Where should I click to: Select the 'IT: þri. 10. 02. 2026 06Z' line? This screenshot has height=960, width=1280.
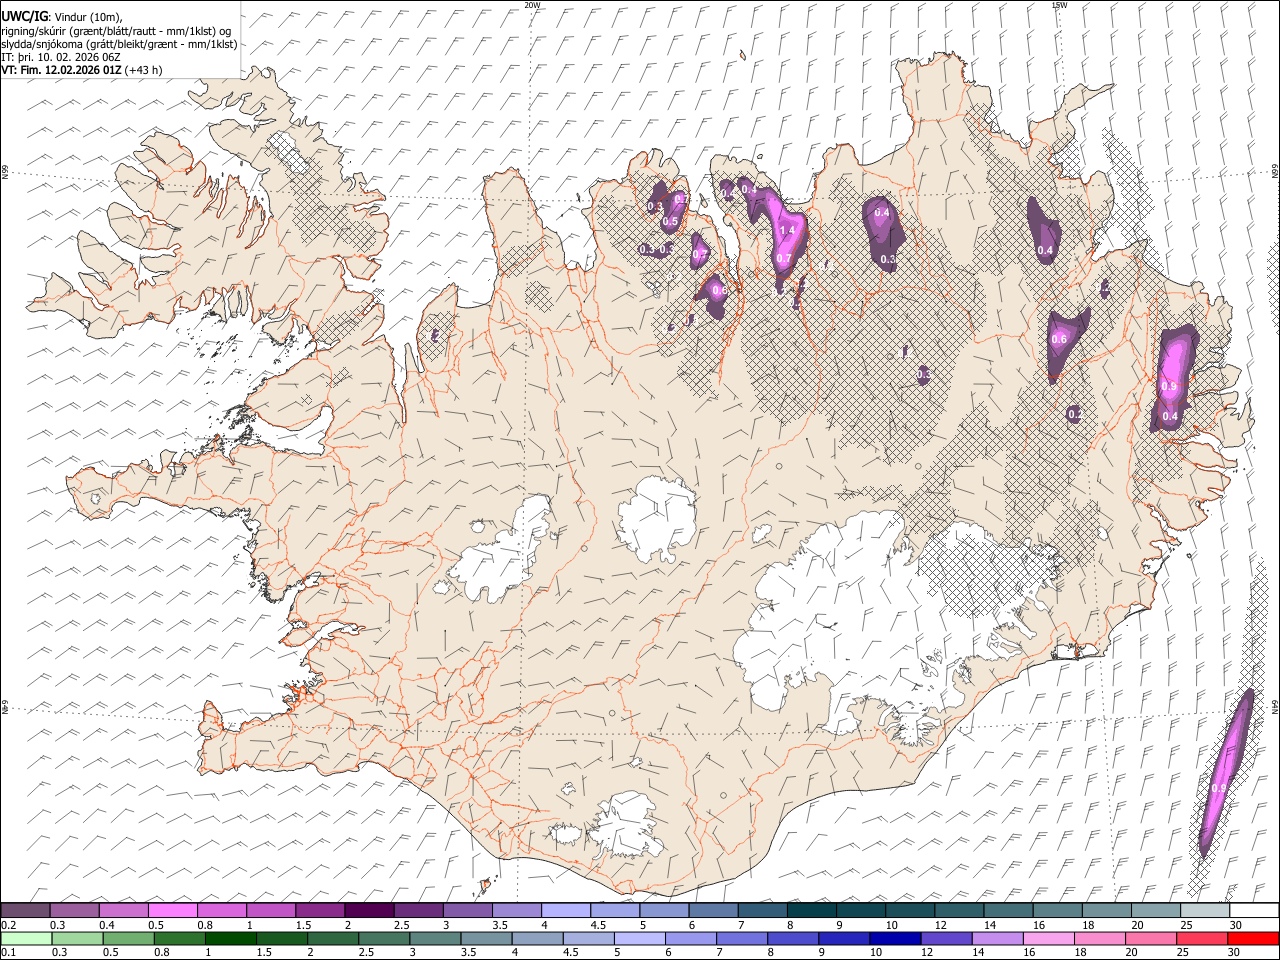point(61,57)
